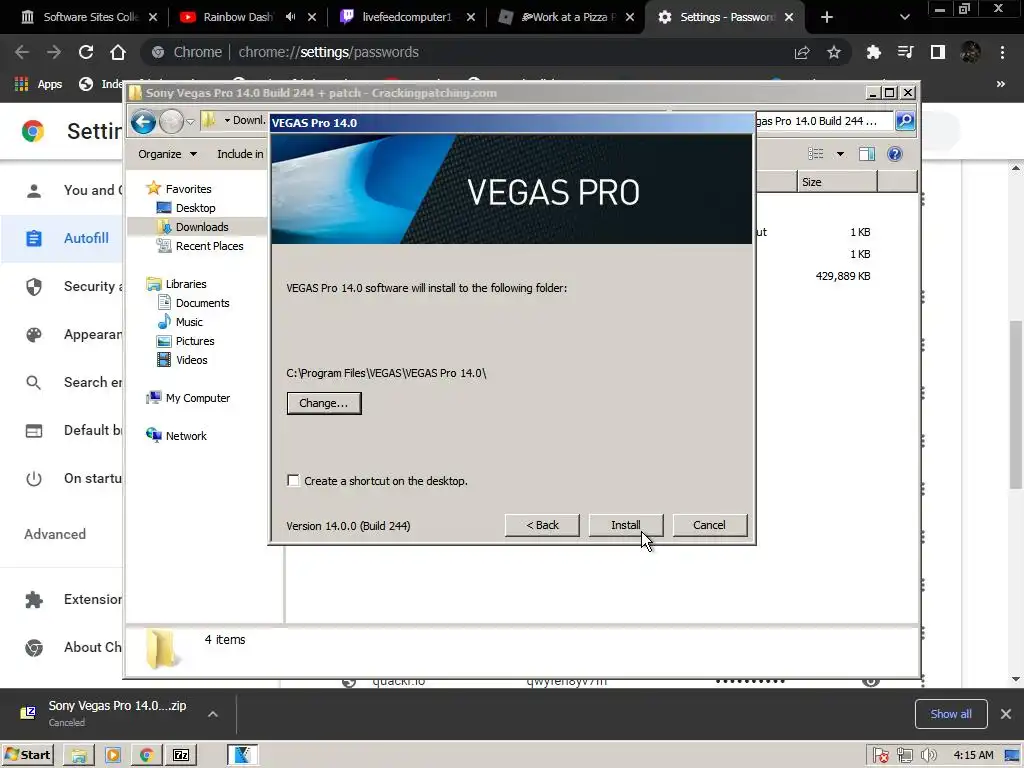1024x768 pixels.
Task: Click the Libraries folder icon
Action: point(154,283)
